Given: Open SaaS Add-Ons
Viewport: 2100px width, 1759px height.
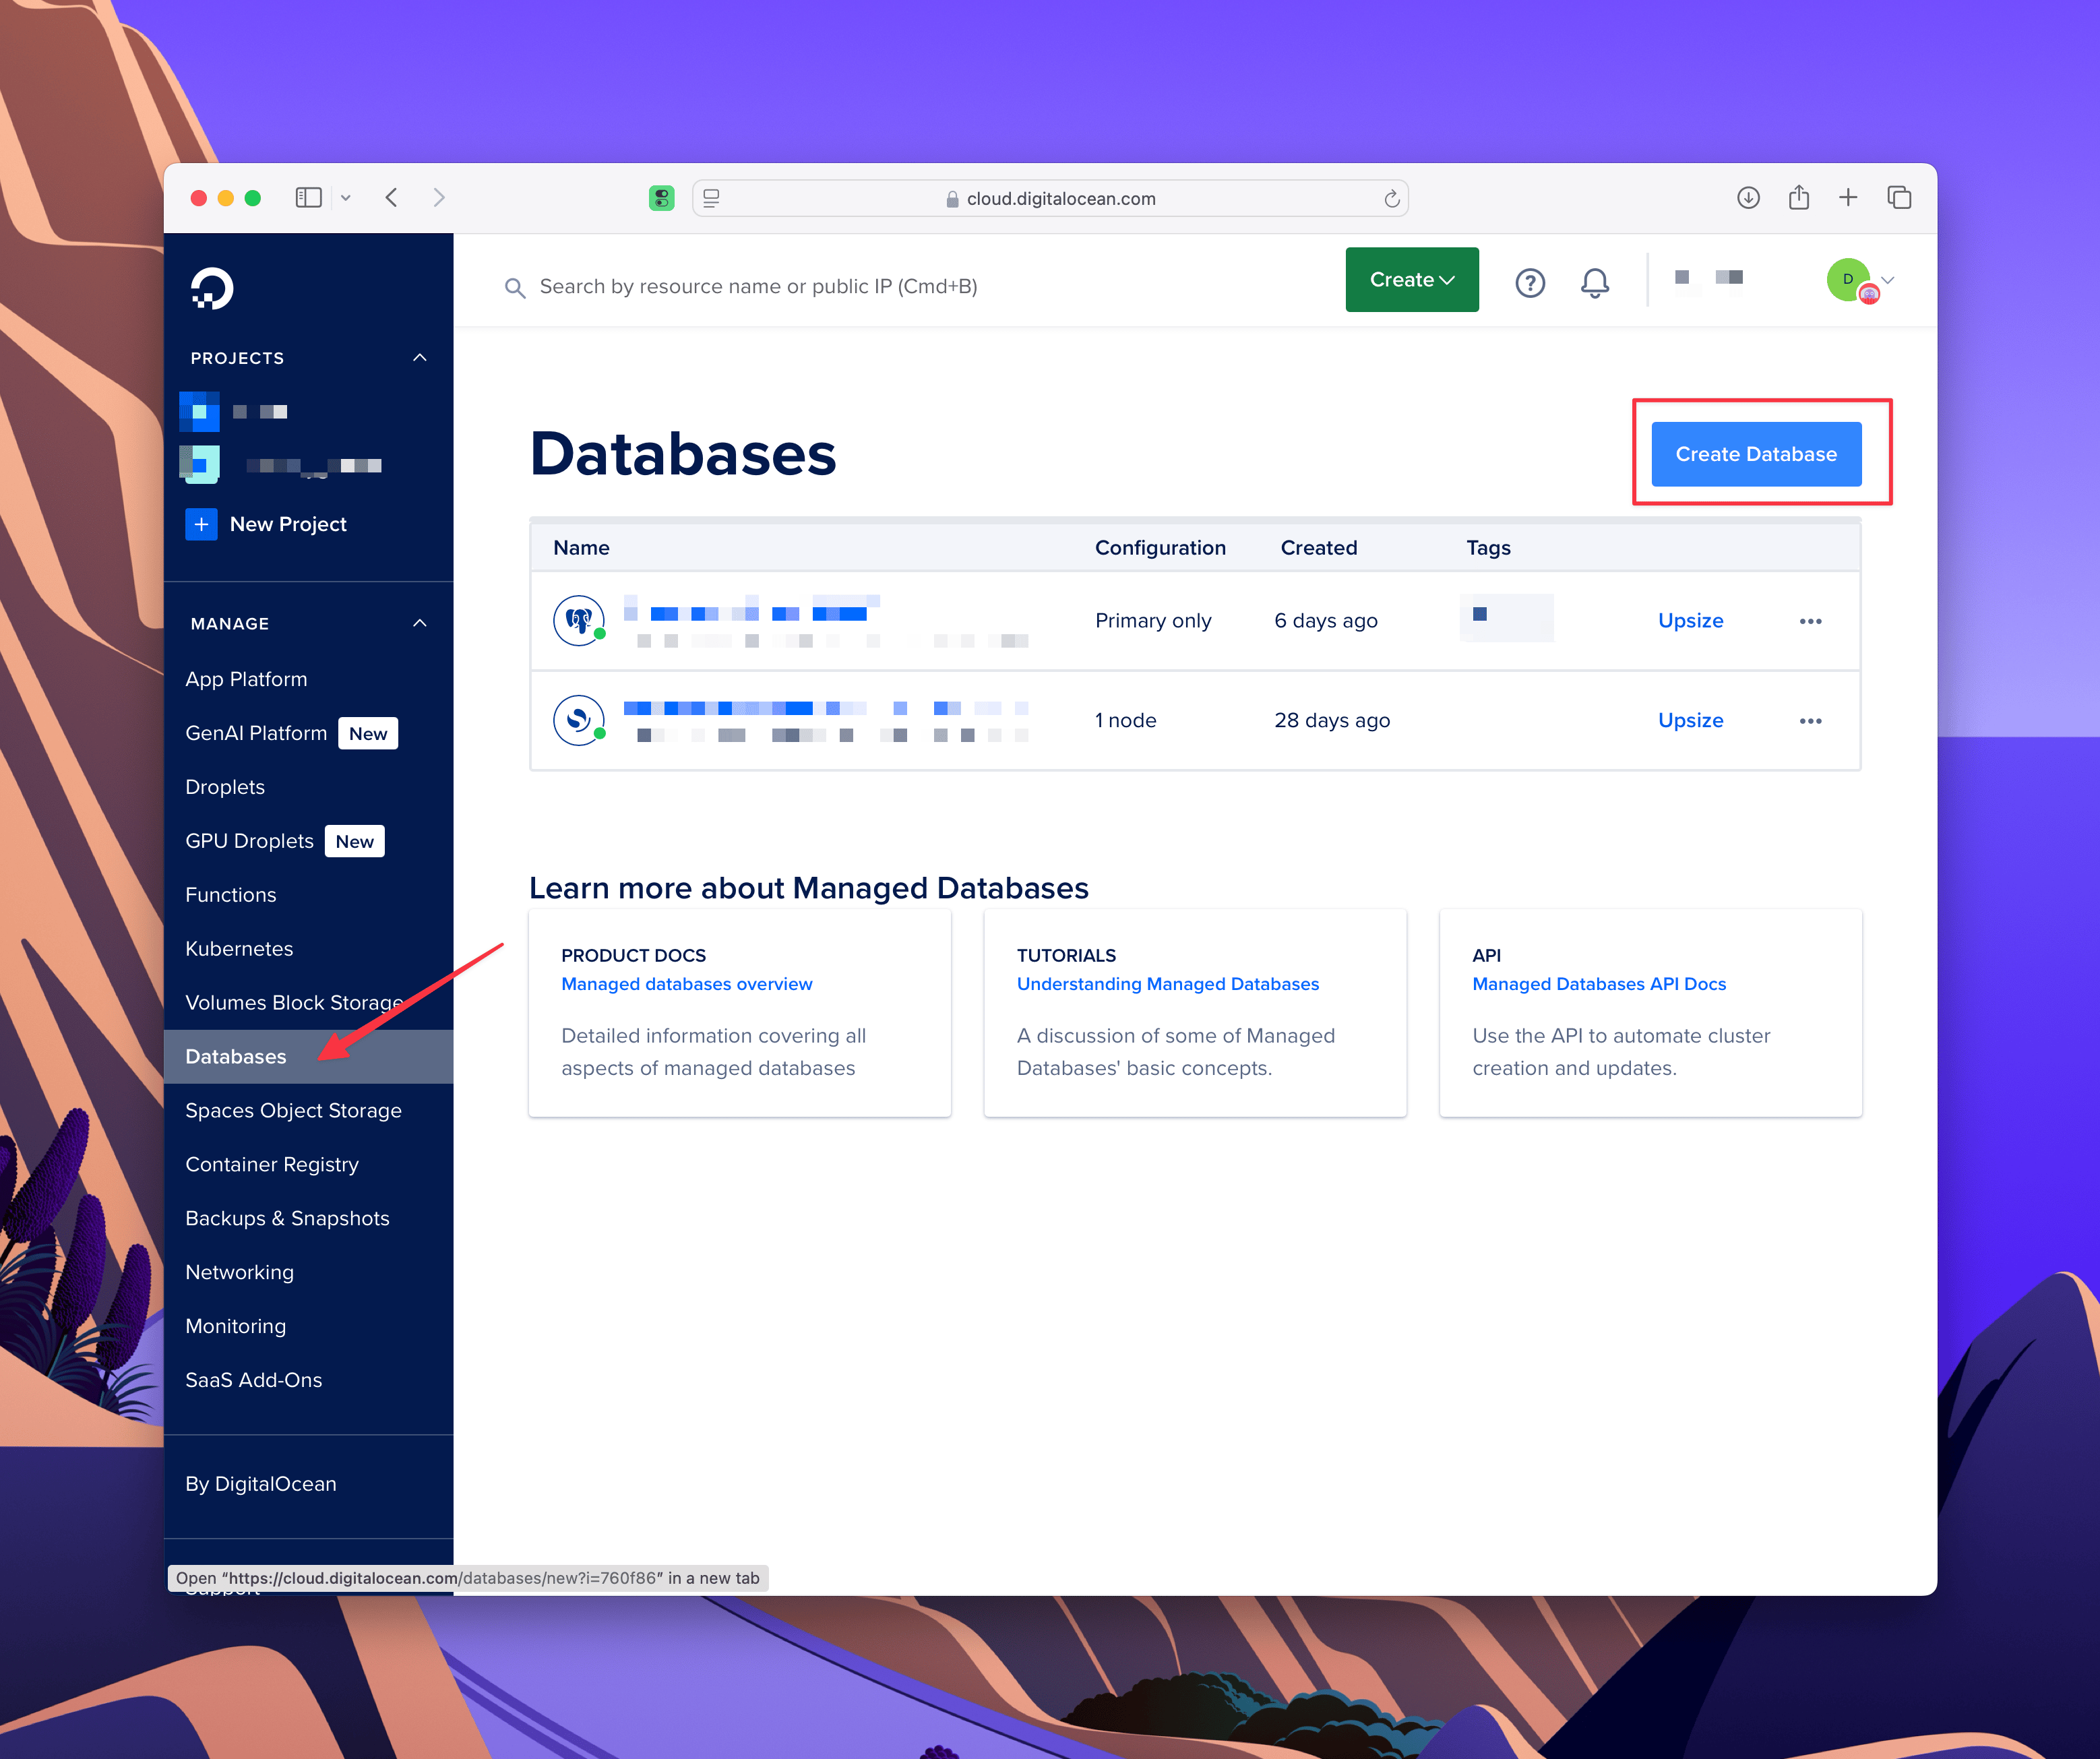Looking at the screenshot, I should pyautogui.click(x=254, y=1381).
